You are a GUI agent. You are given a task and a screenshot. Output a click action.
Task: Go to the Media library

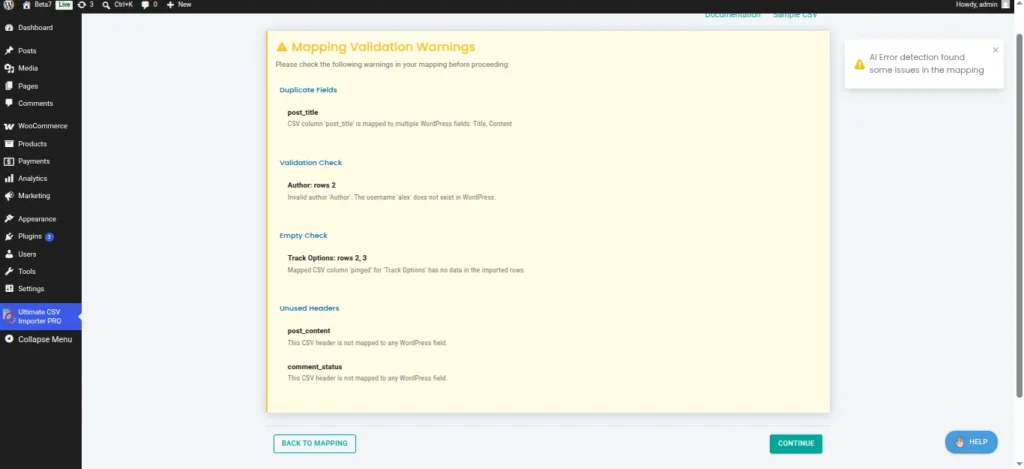28,68
